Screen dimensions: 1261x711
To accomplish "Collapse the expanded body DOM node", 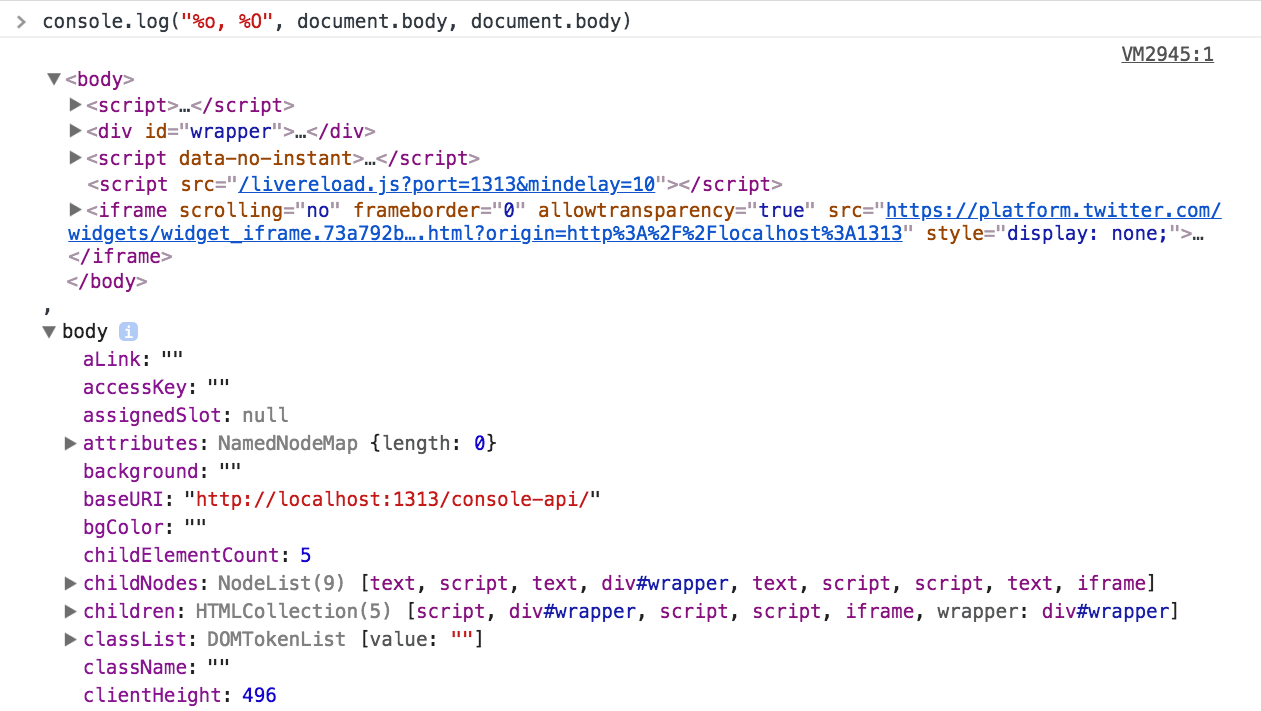I will (x=53, y=78).
